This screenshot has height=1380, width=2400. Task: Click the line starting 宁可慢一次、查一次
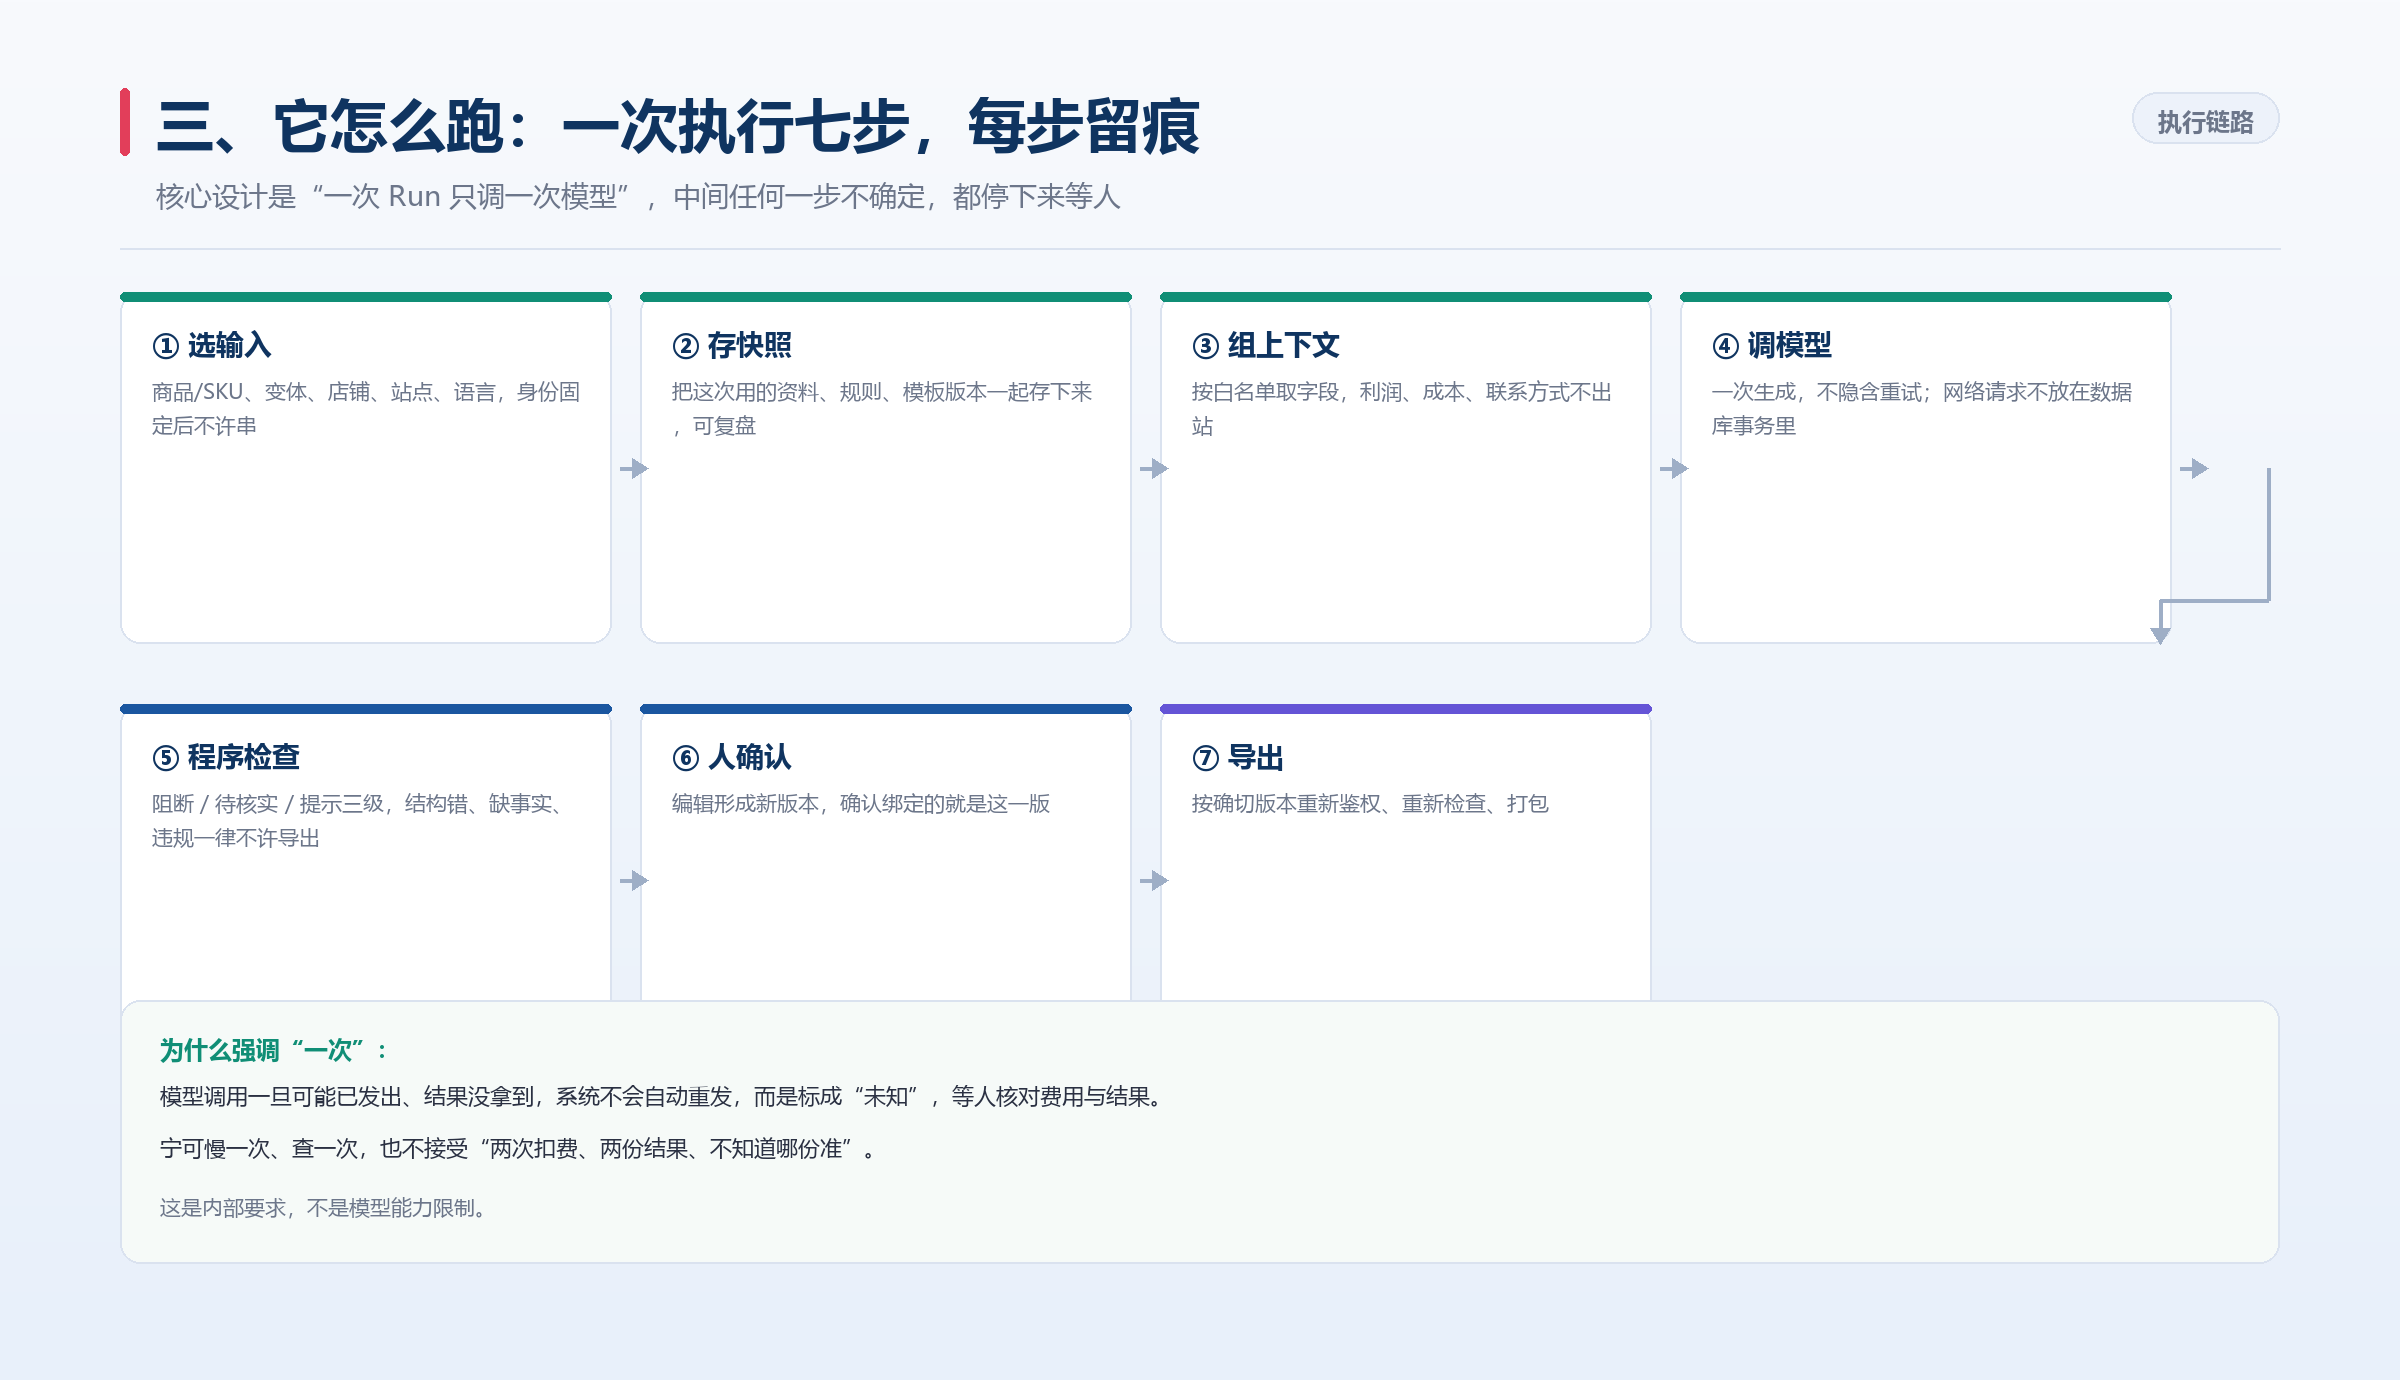pos(518,1149)
